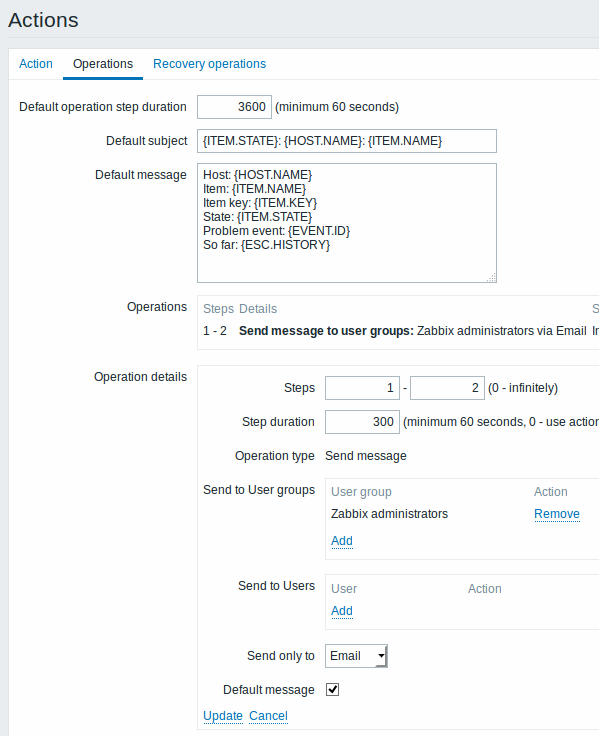Click the Step duration field showing 300
Image resolution: width=599 pixels, height=736 pixels.
click(362, 422)
